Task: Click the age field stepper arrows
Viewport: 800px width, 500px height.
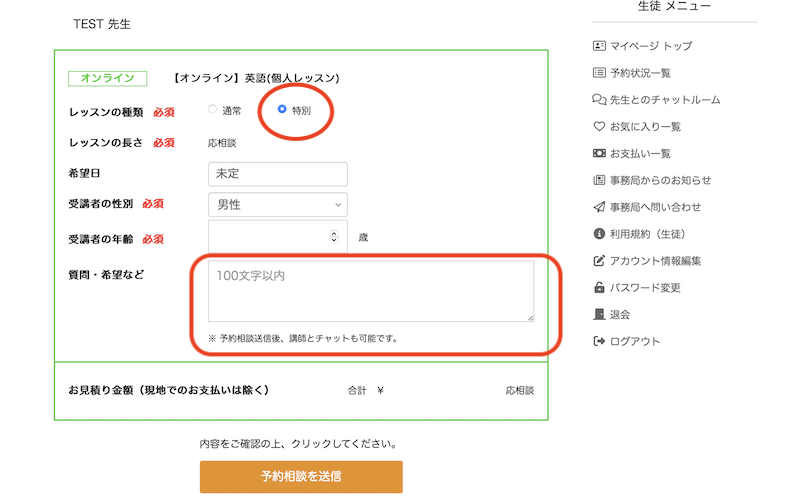Action: [334, 237]
